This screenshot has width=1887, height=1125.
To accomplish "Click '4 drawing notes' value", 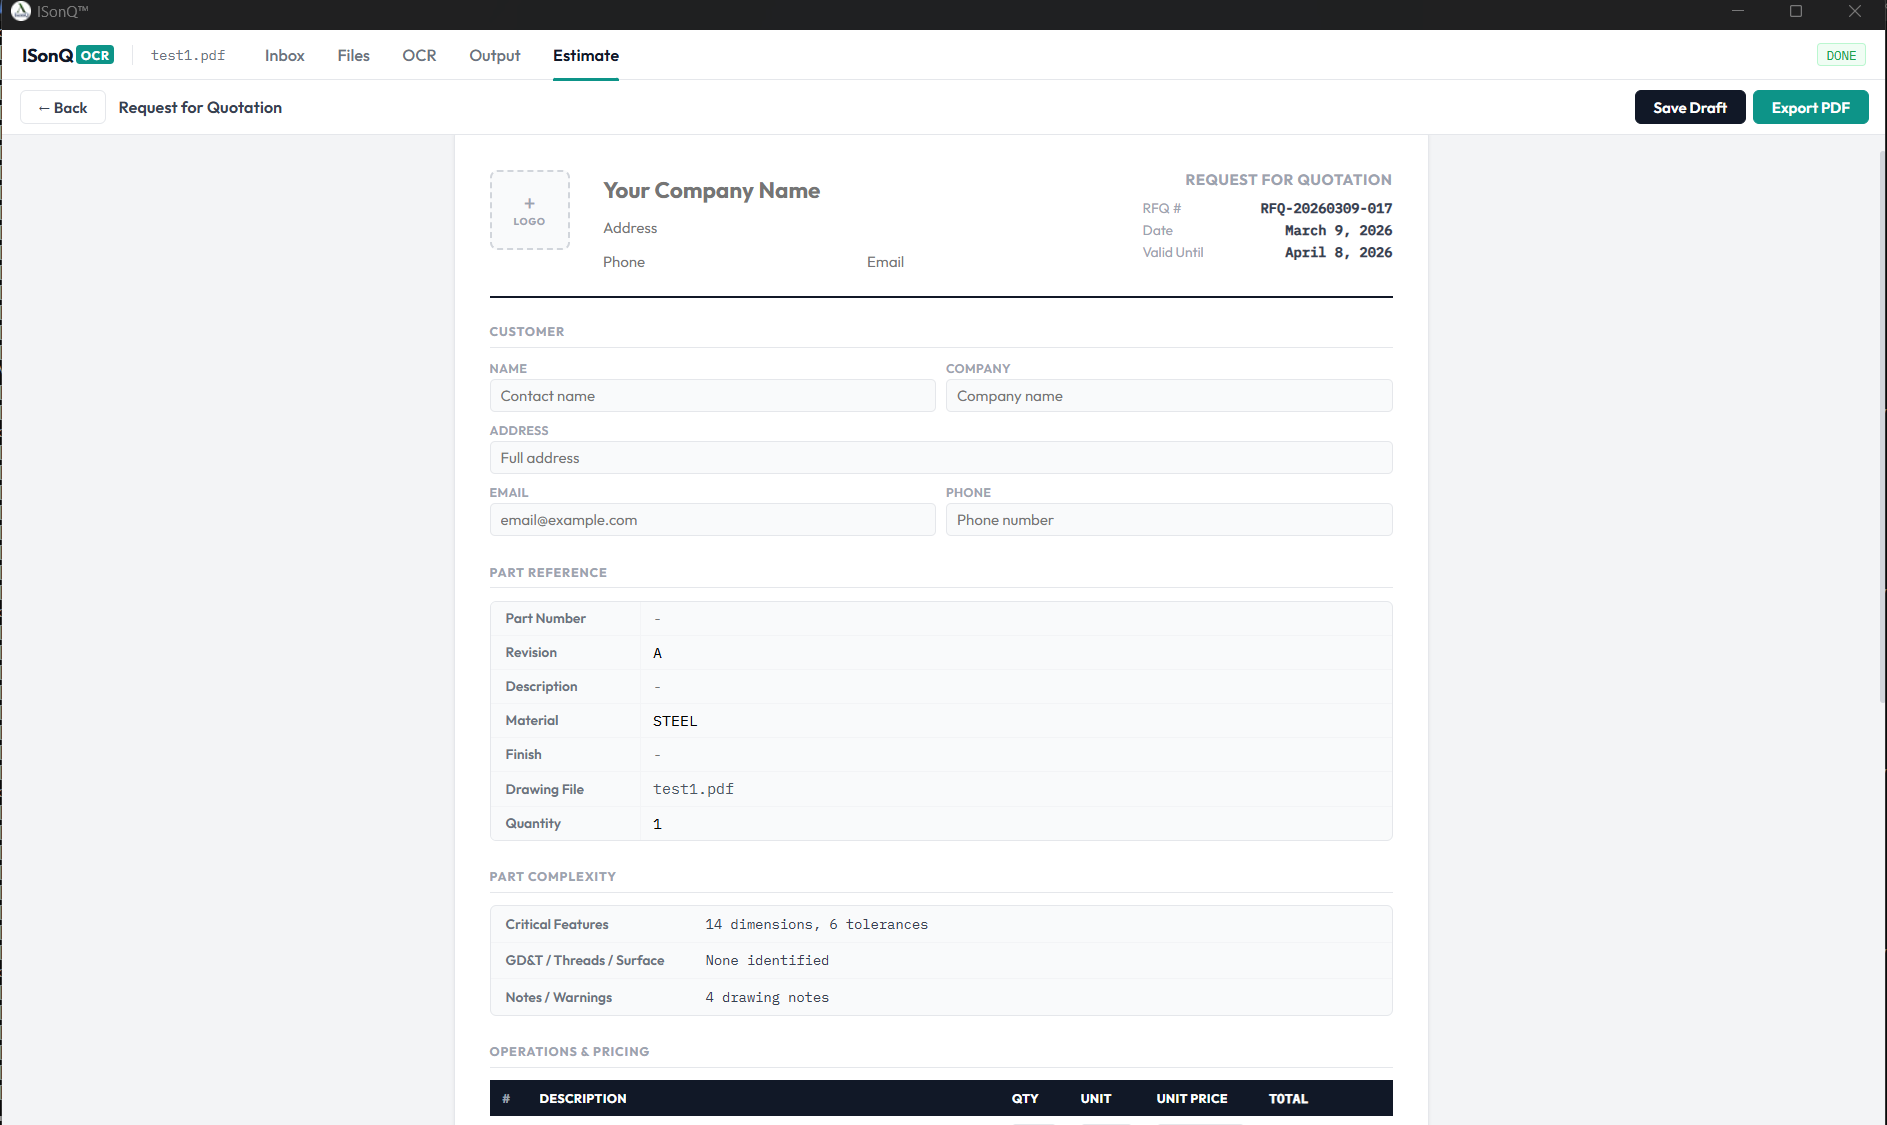I will (767, 997).
